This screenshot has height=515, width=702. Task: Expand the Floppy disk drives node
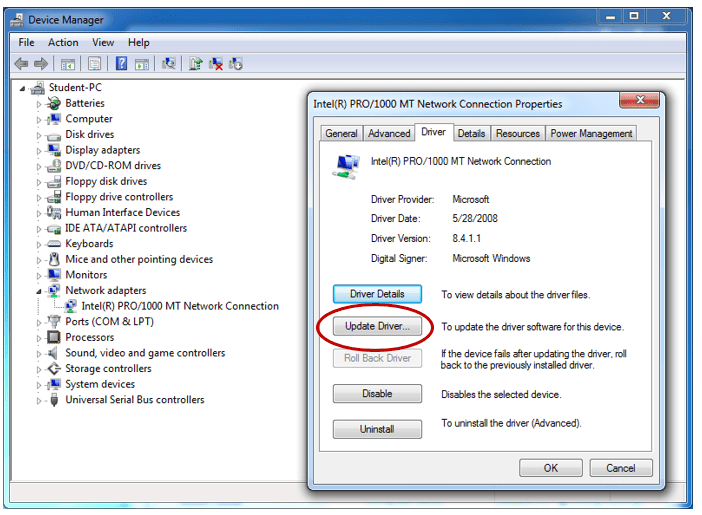coord(39,182)
